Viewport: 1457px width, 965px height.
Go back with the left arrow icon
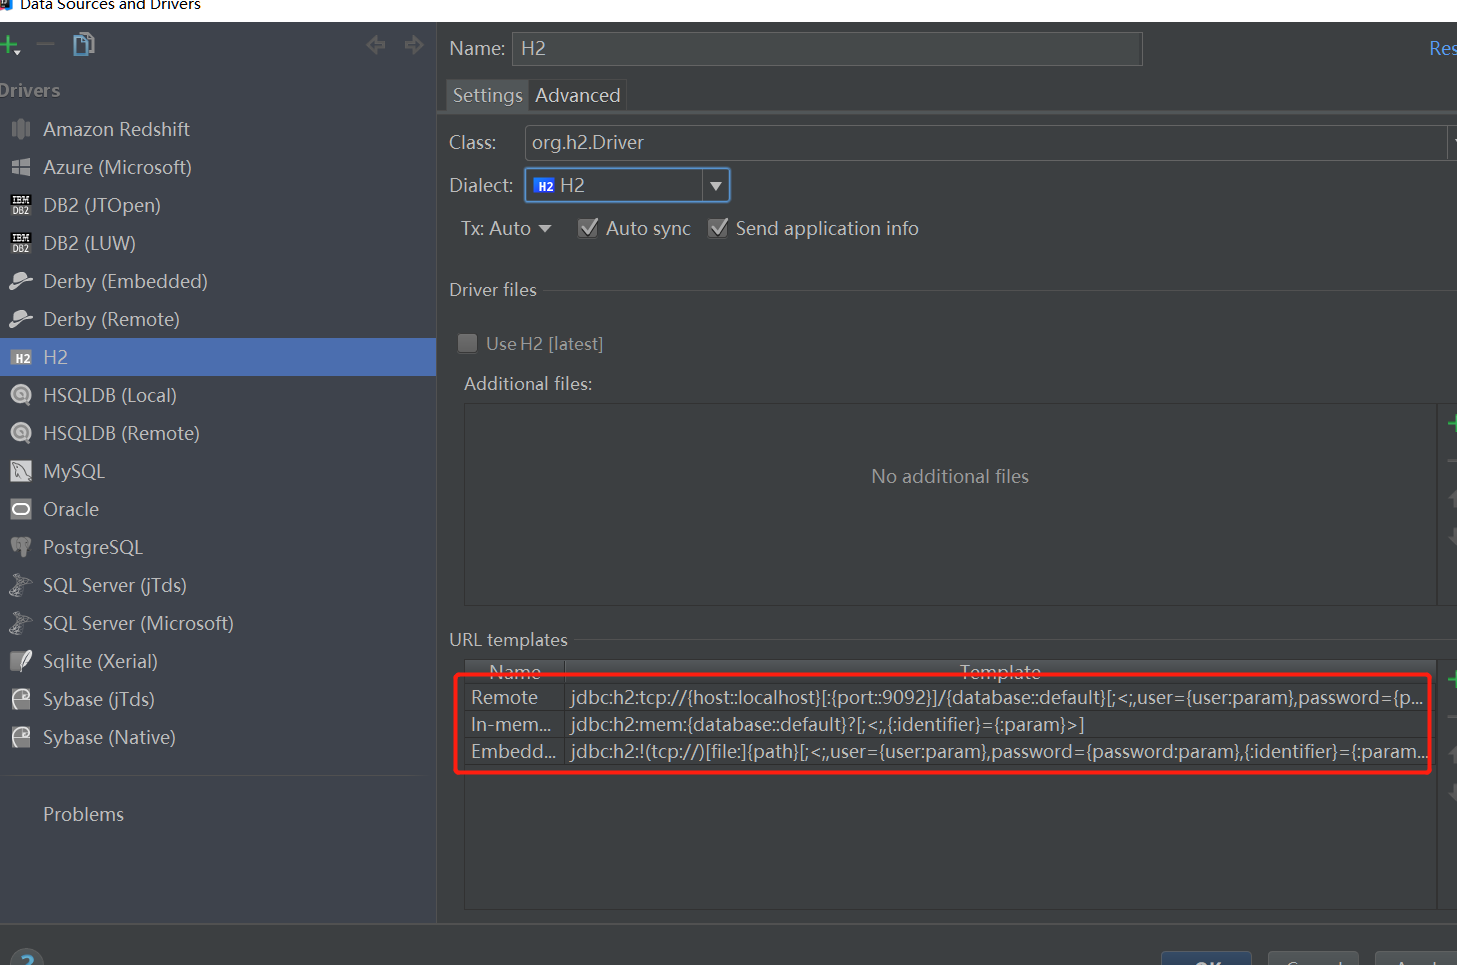[376, 44]
